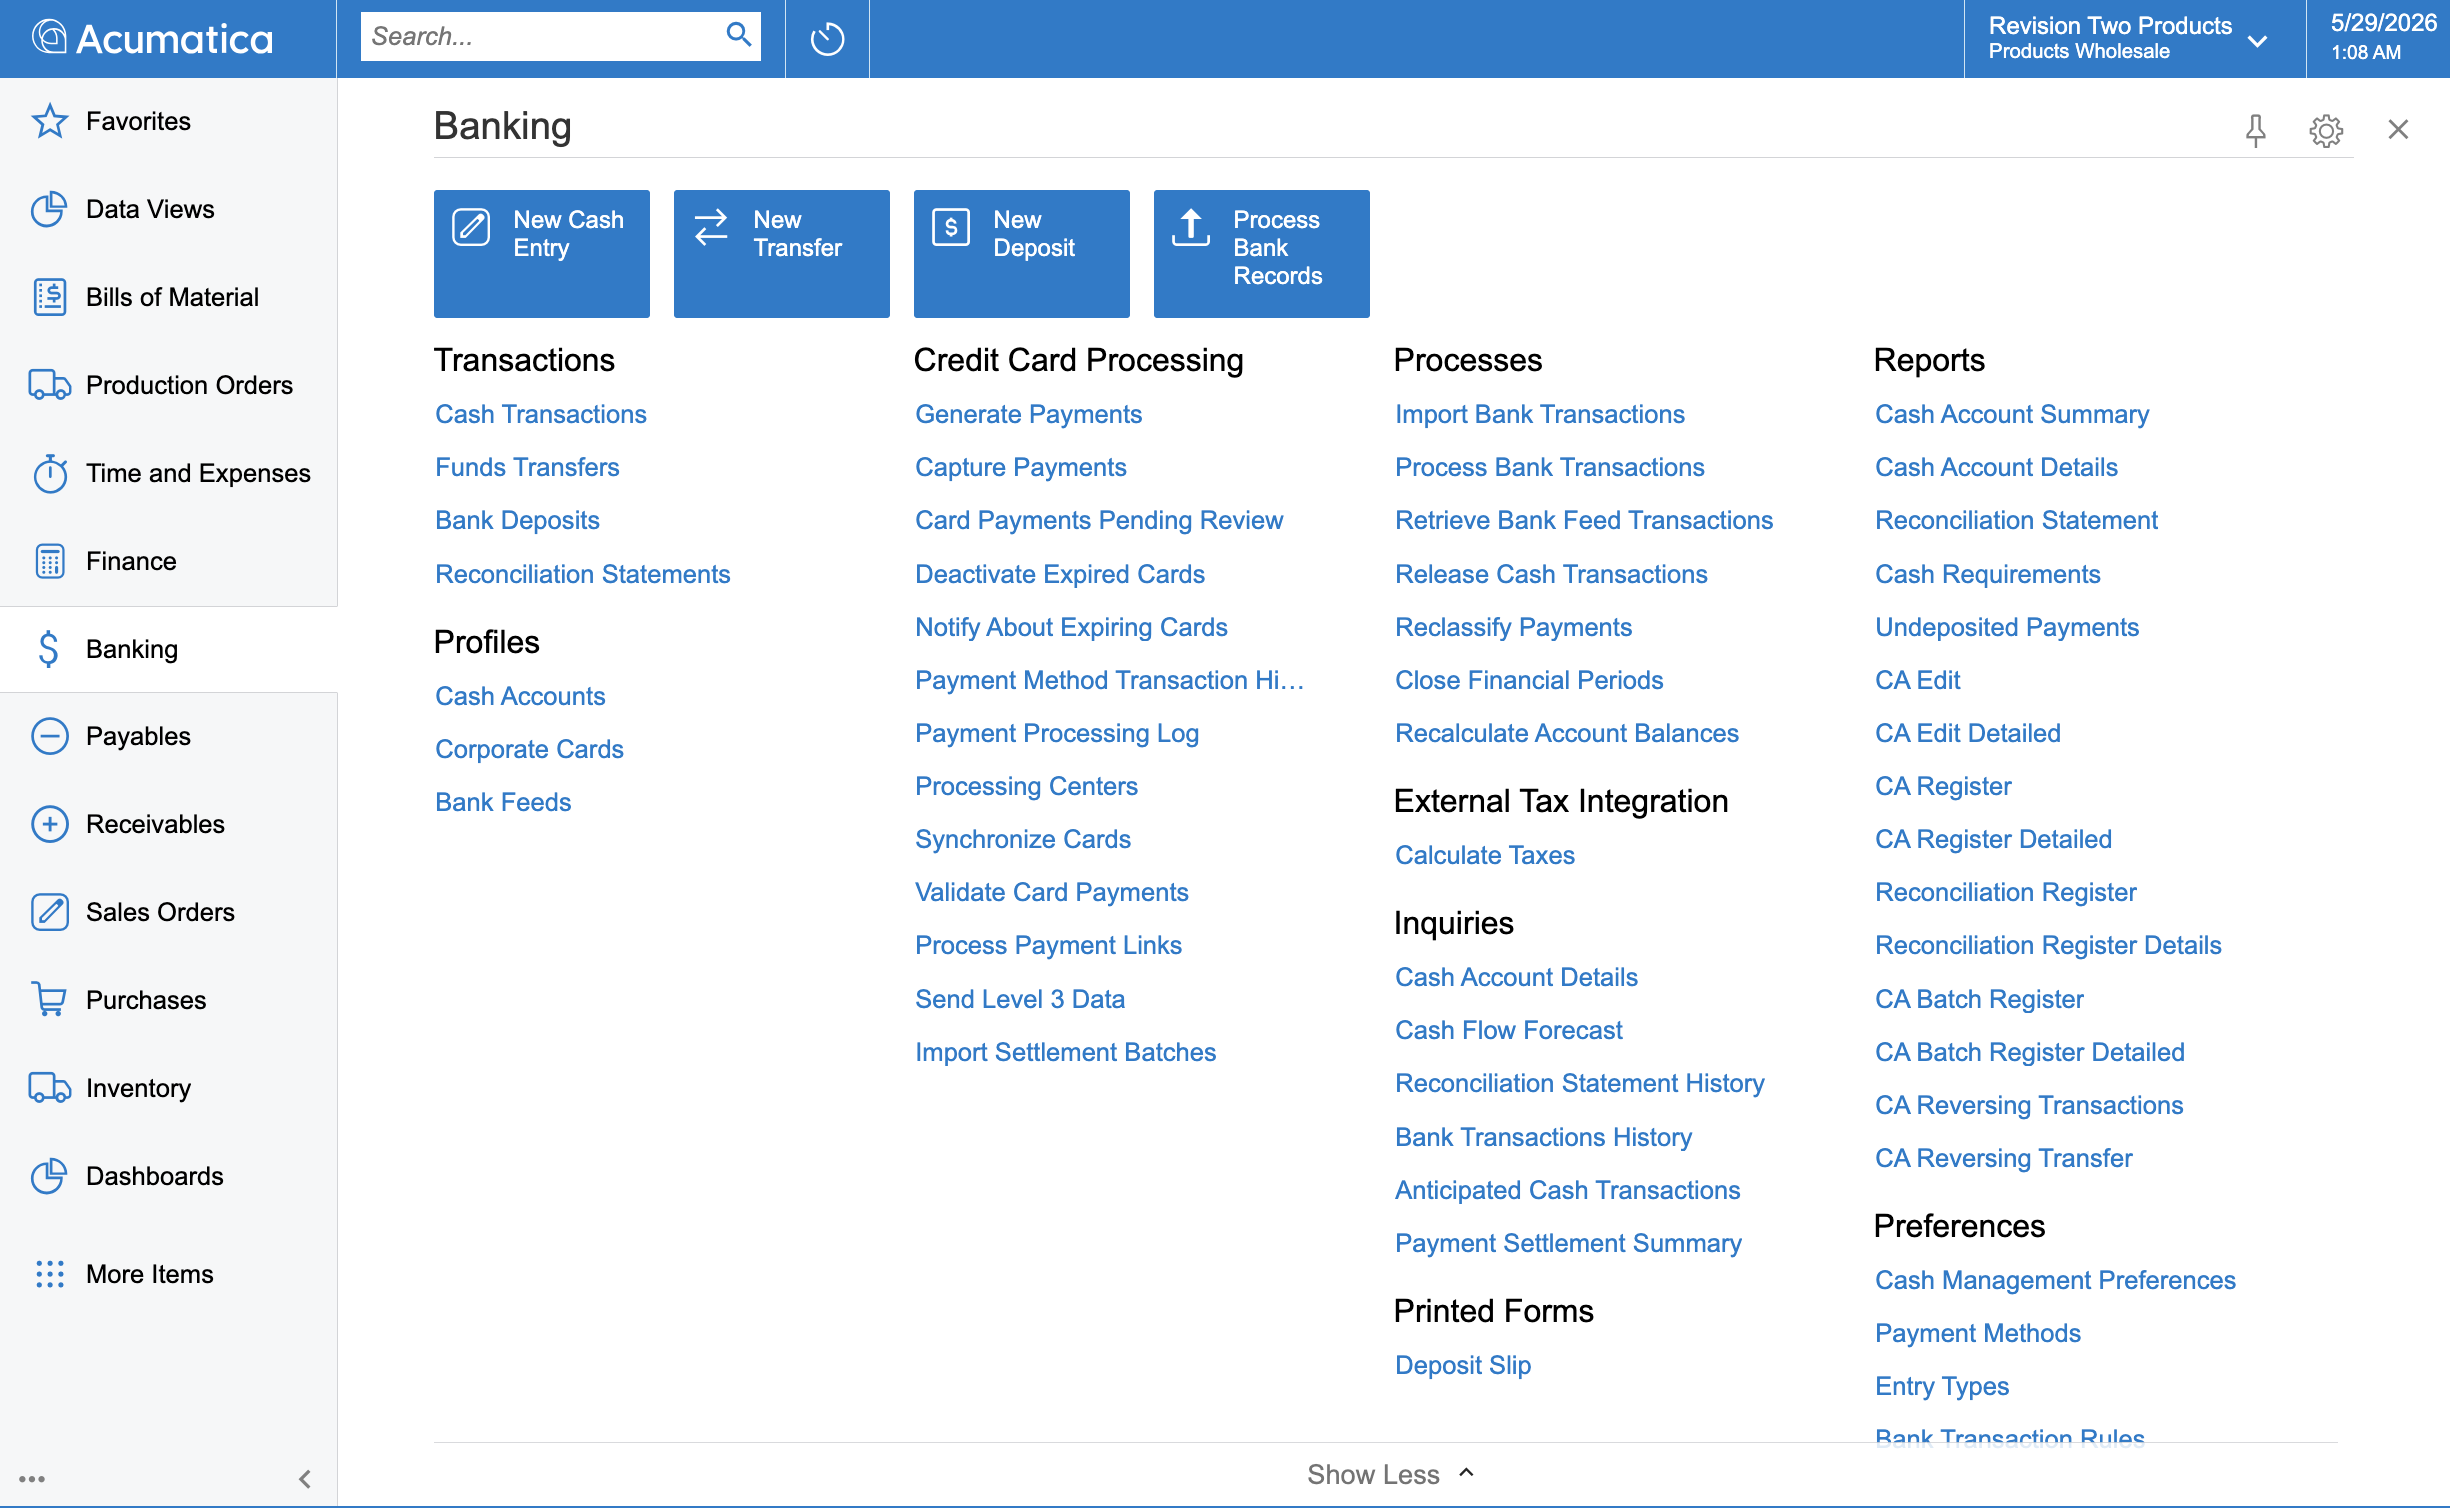Open Cash Account Summary report link
2450x1508 pixels.
tap(2012, 414)
